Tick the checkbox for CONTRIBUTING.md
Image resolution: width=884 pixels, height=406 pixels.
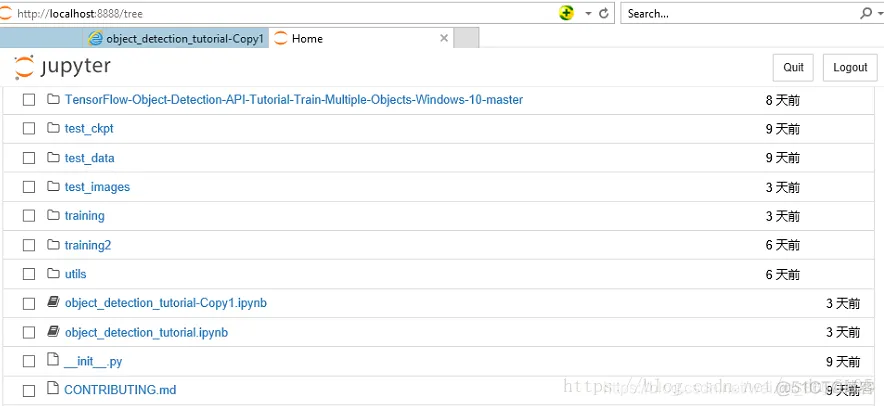tap(29, 390)
